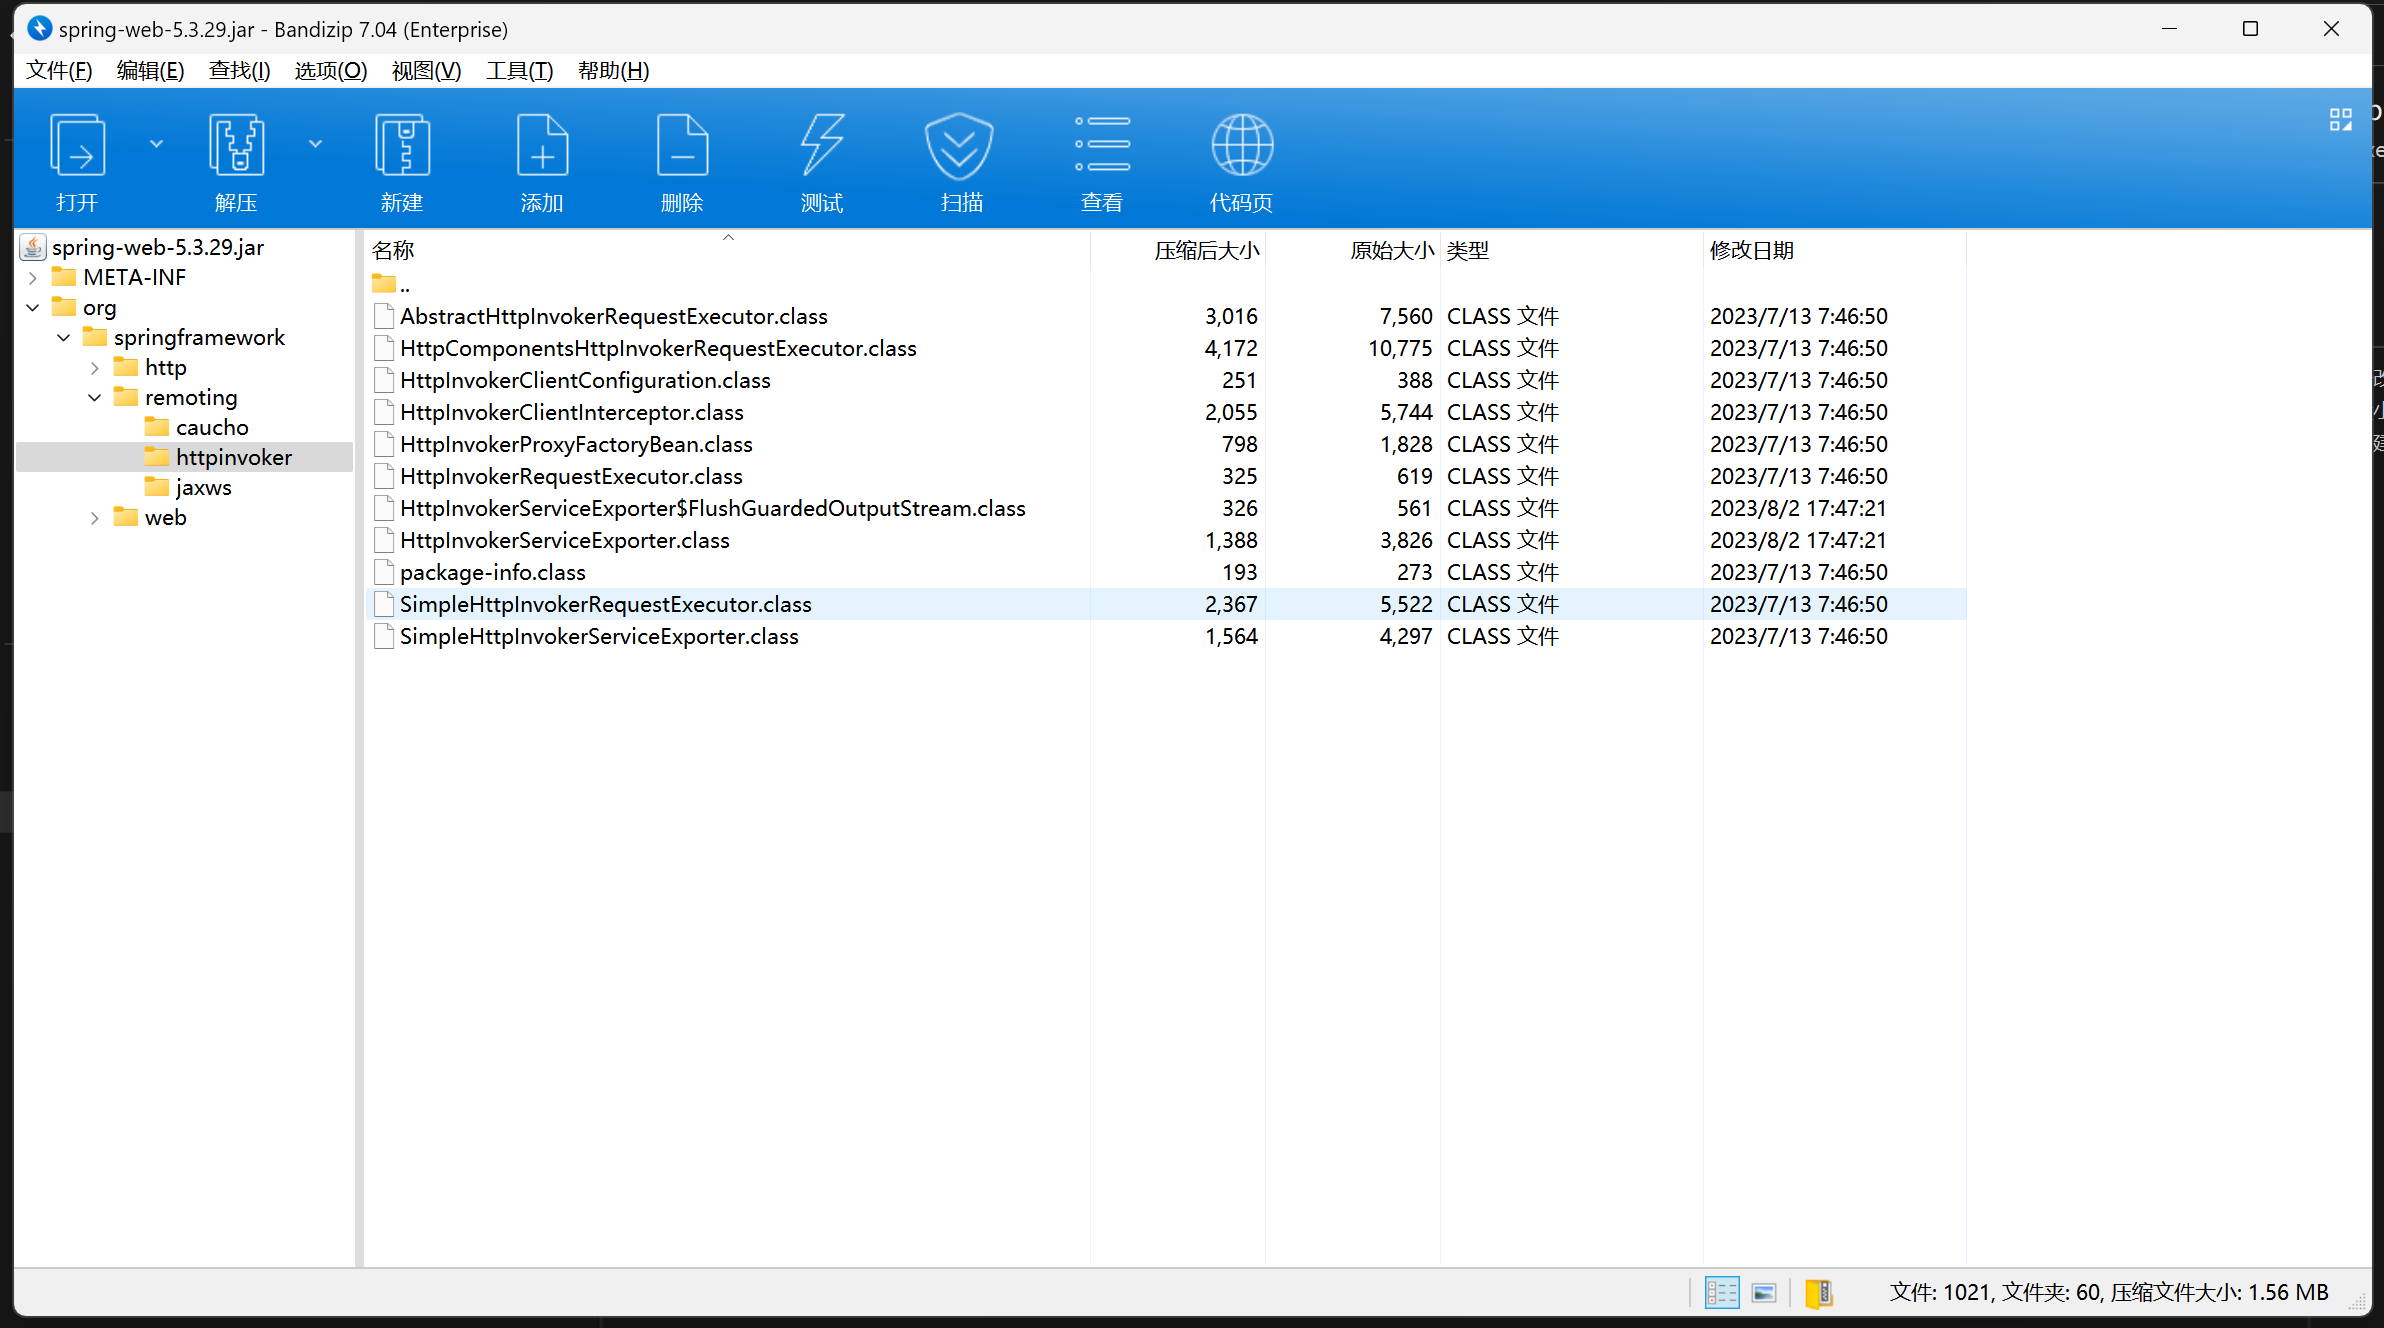Select HttpInvokerServiceExporter.class file row
Viewport: 2384px width, 1328px height.
(565, 541)
